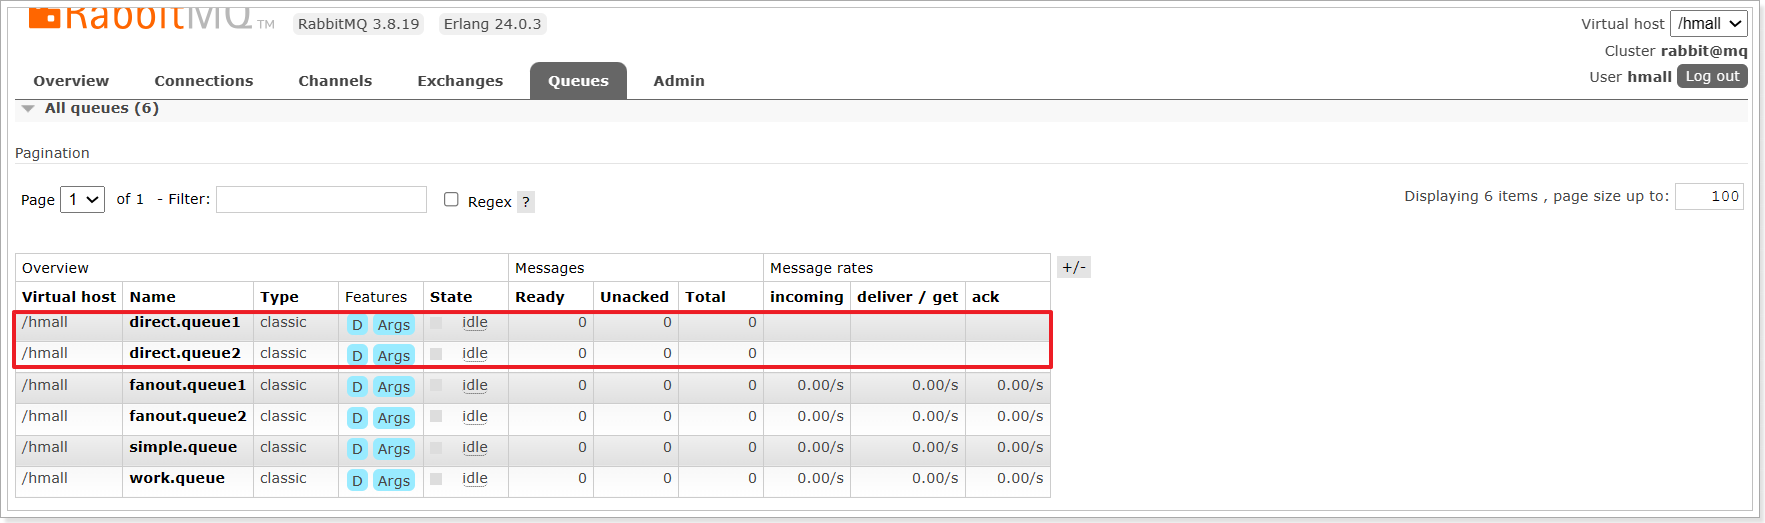
Task: Open the Channels tab
Action: point(335,81)
